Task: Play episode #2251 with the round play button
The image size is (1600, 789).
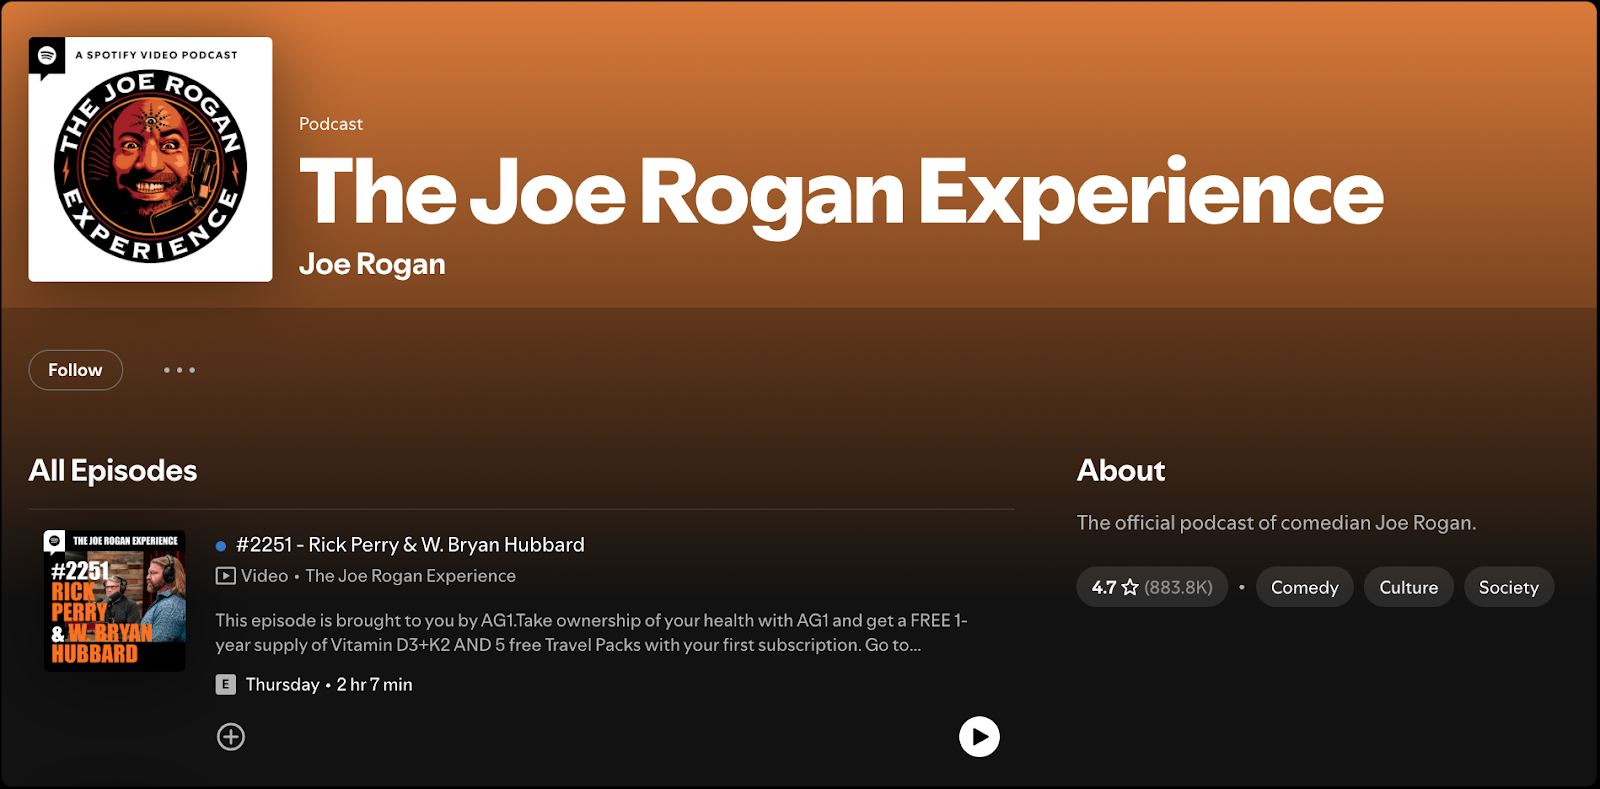Action: 979,737
